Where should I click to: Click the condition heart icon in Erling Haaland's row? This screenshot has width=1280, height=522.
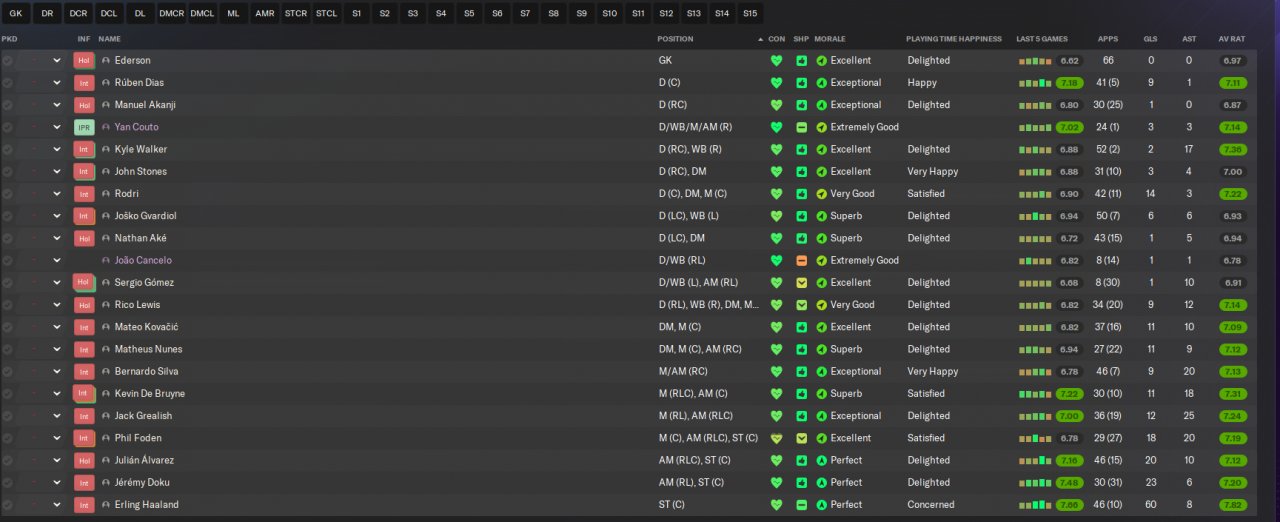click(776, 505)
